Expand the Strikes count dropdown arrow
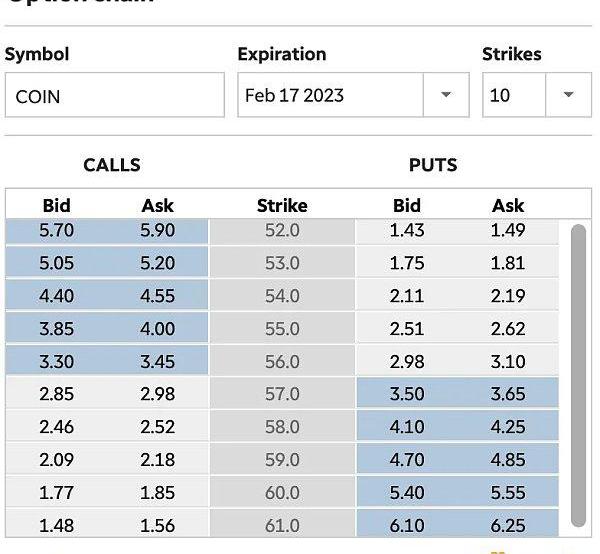 point(568,95)
